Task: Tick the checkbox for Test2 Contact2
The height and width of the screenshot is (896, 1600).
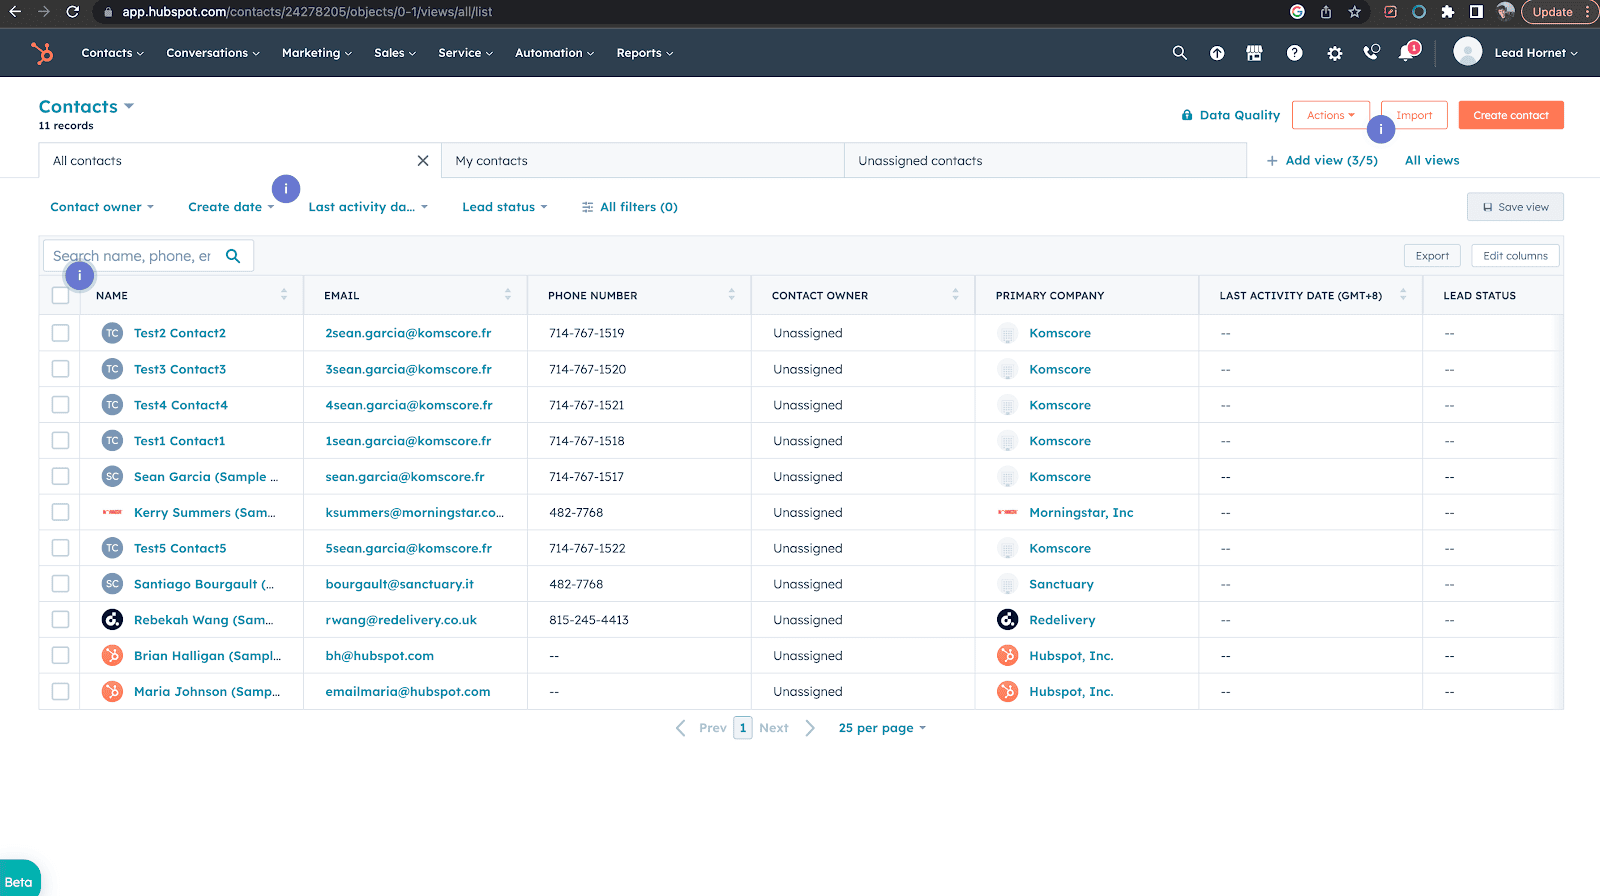Action: click(61, 333)
